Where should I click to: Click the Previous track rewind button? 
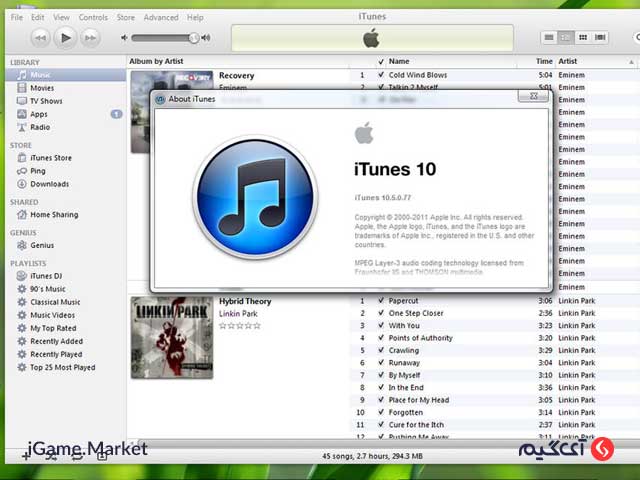click(x=40, y=38)
